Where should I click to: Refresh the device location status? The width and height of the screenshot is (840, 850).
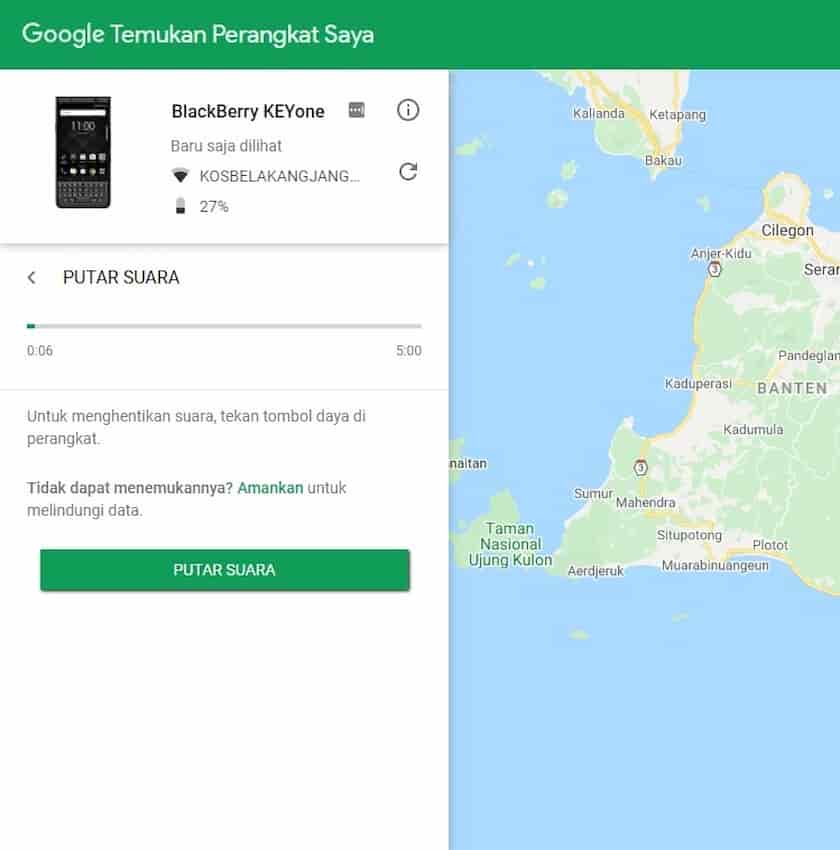pyautogui.click(x=408, y=172)
